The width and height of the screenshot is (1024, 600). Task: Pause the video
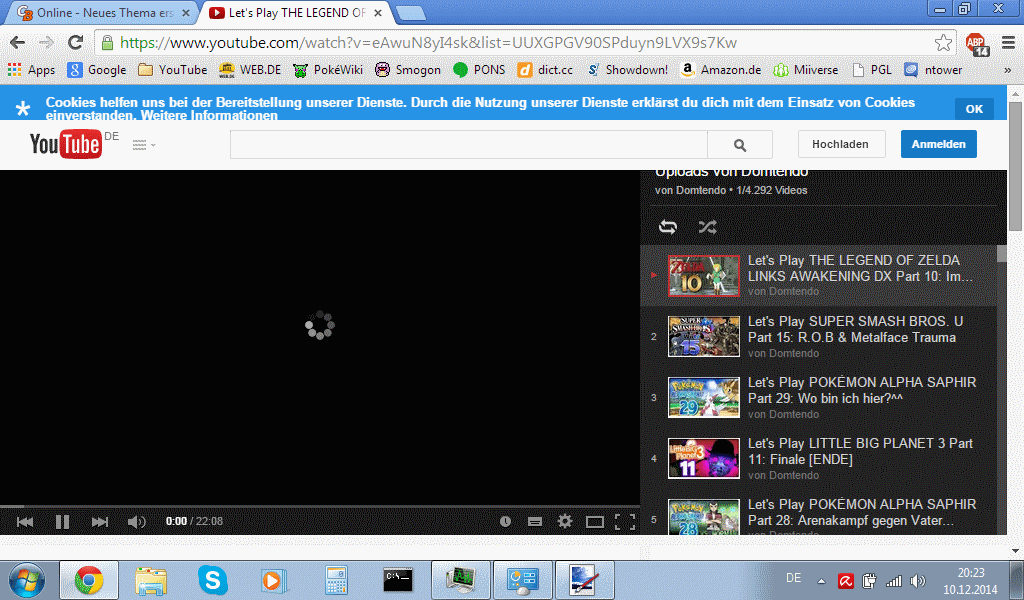pos(62,521)
